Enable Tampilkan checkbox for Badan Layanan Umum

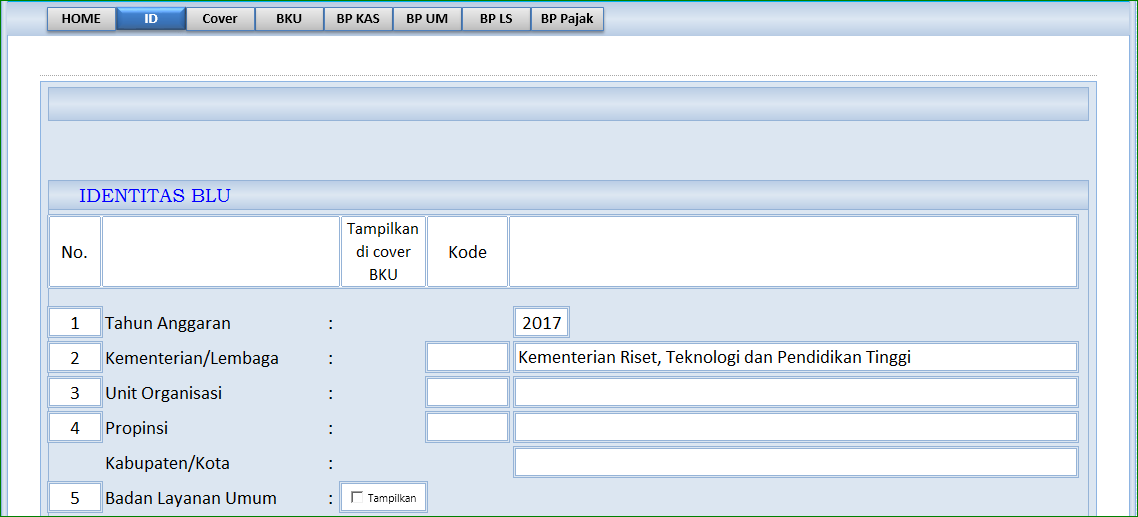[356, 497]
